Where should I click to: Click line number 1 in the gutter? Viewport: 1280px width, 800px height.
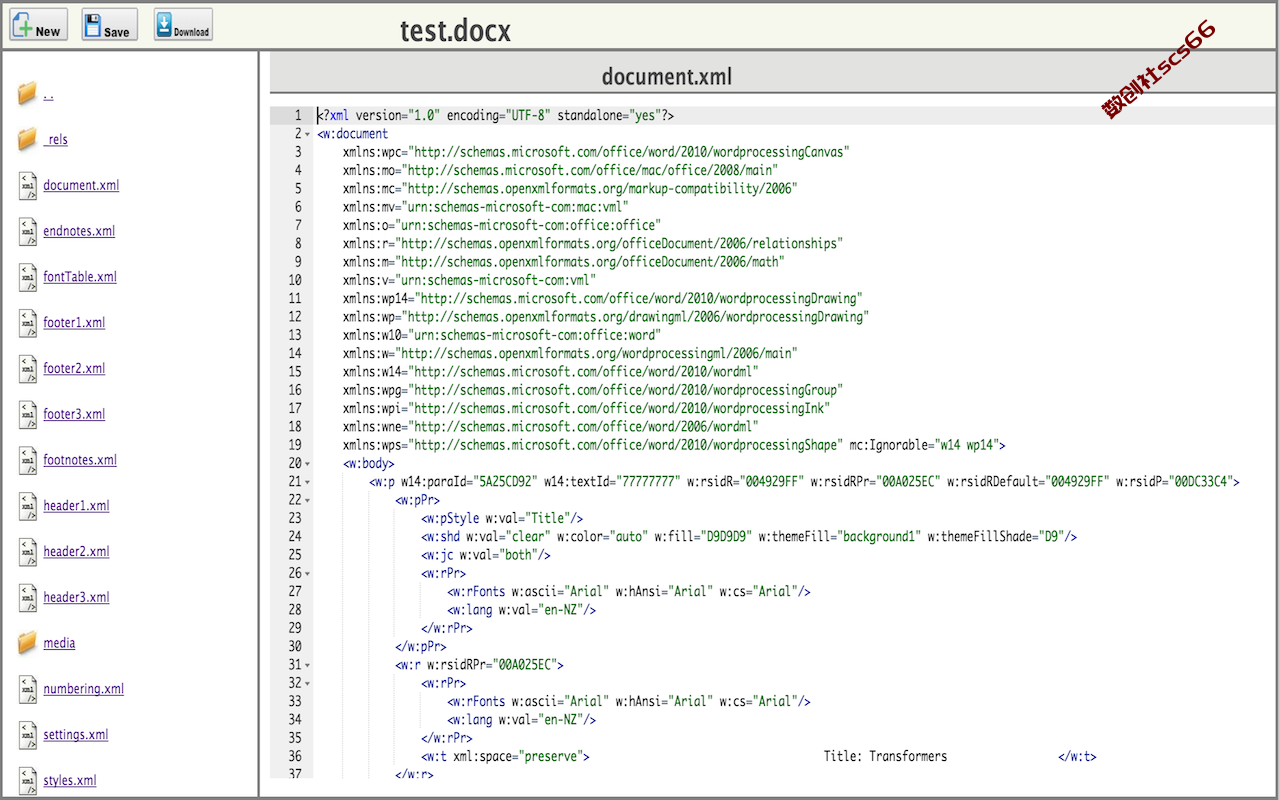pos(297,116)
